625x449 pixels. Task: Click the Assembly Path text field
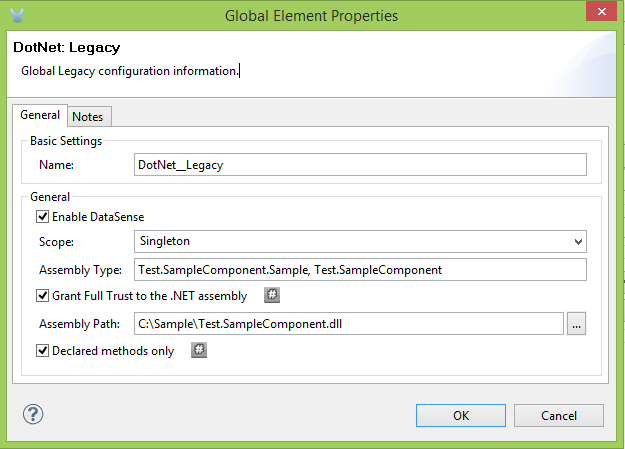(x=347, y=323)
